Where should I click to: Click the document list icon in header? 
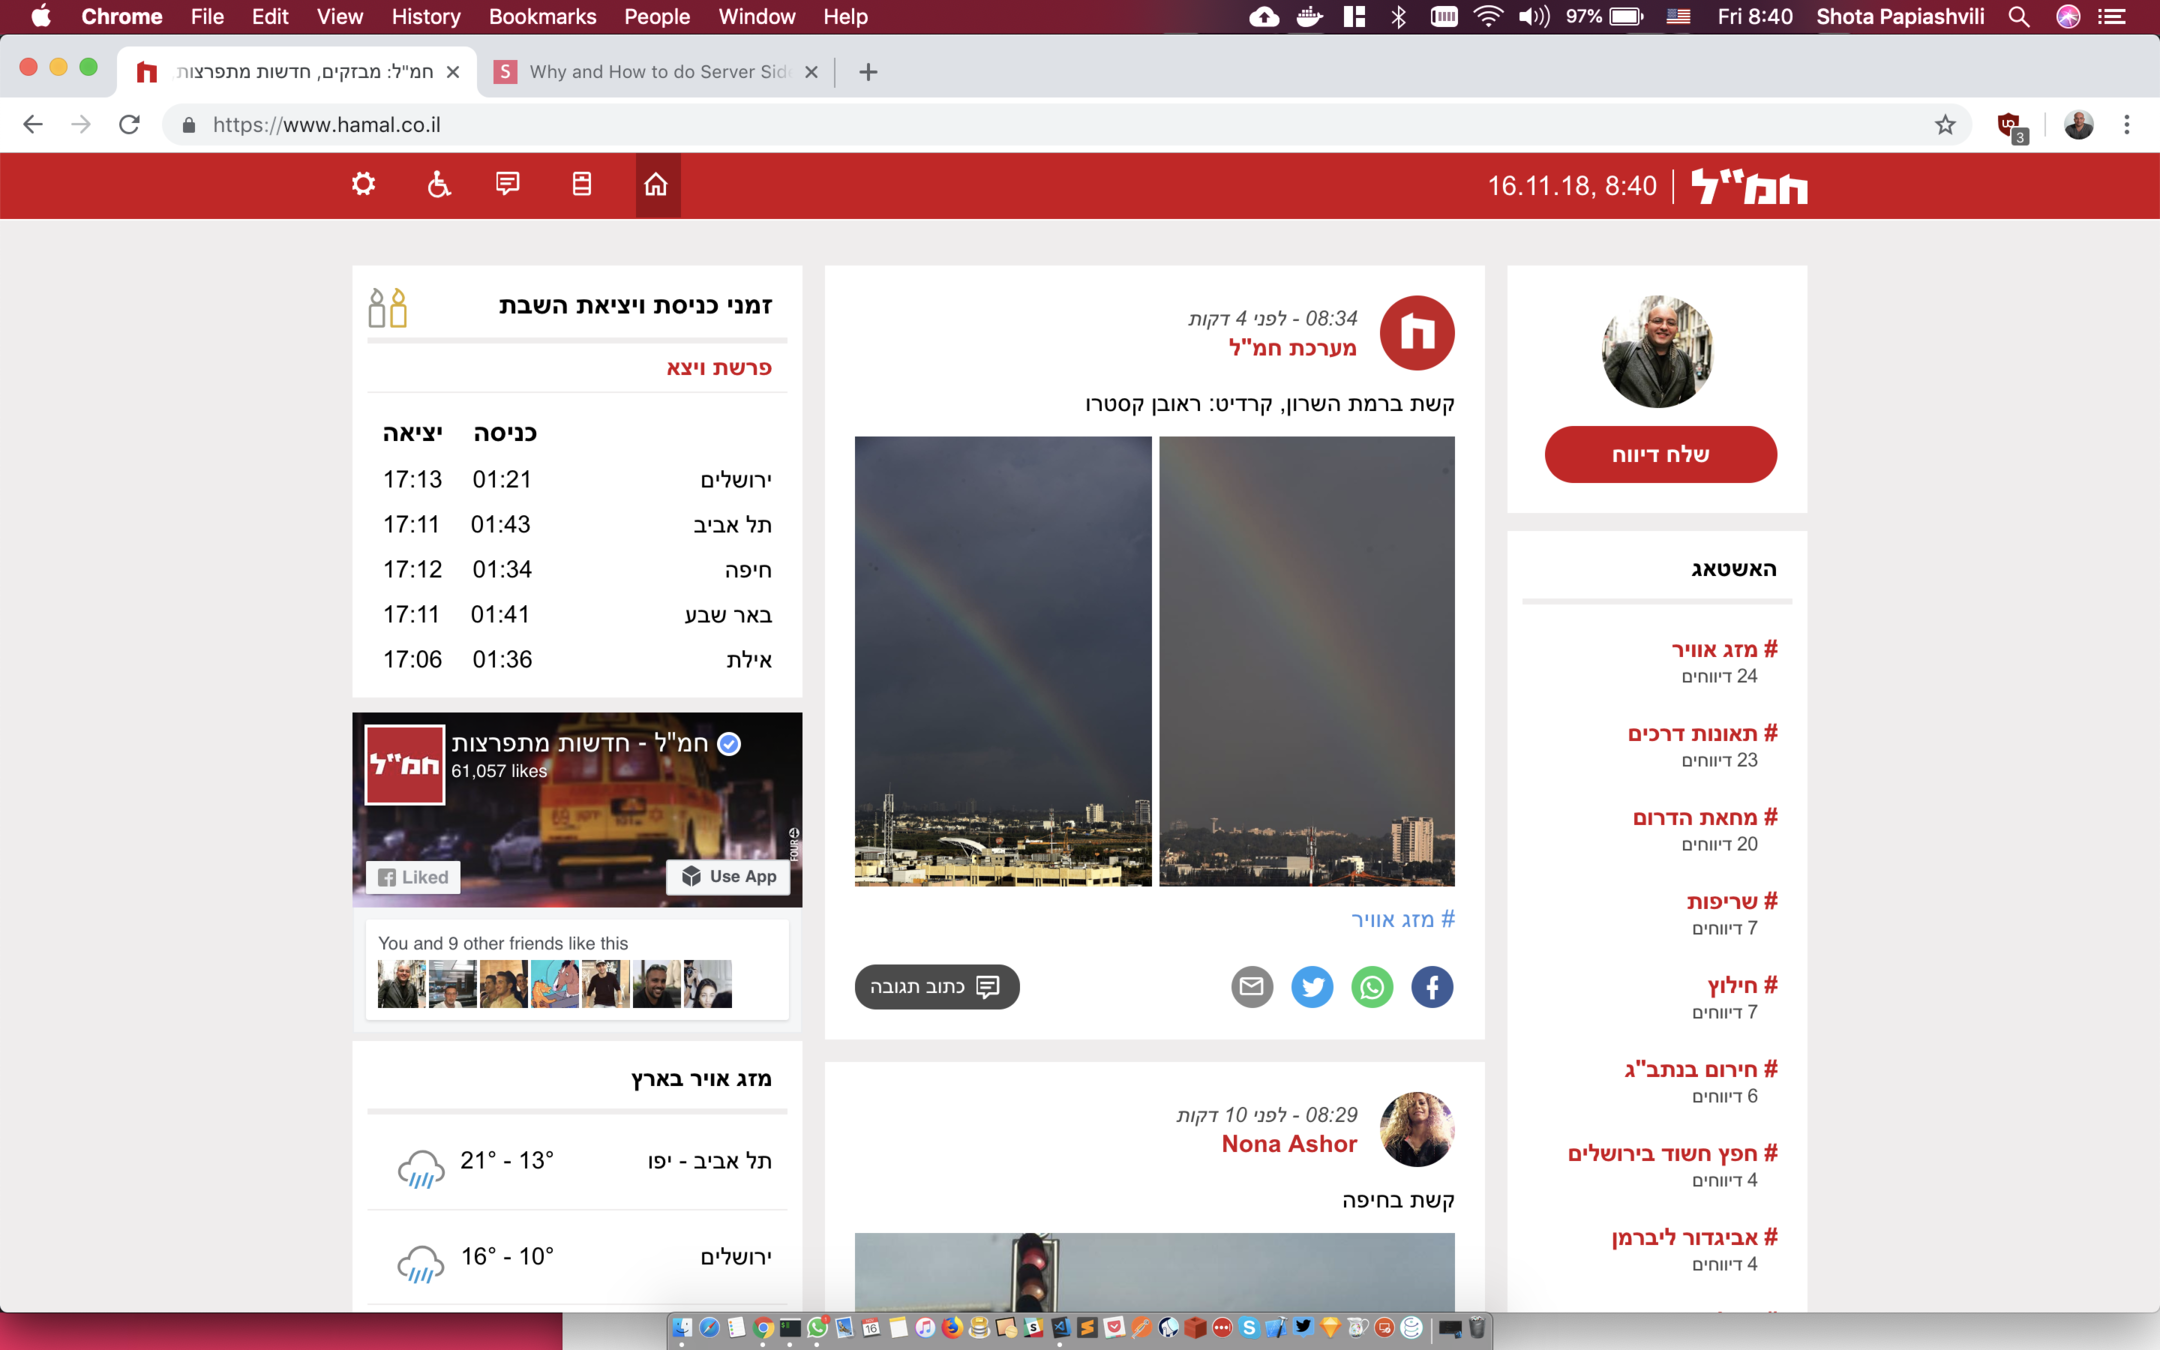[x=582, y=185]
